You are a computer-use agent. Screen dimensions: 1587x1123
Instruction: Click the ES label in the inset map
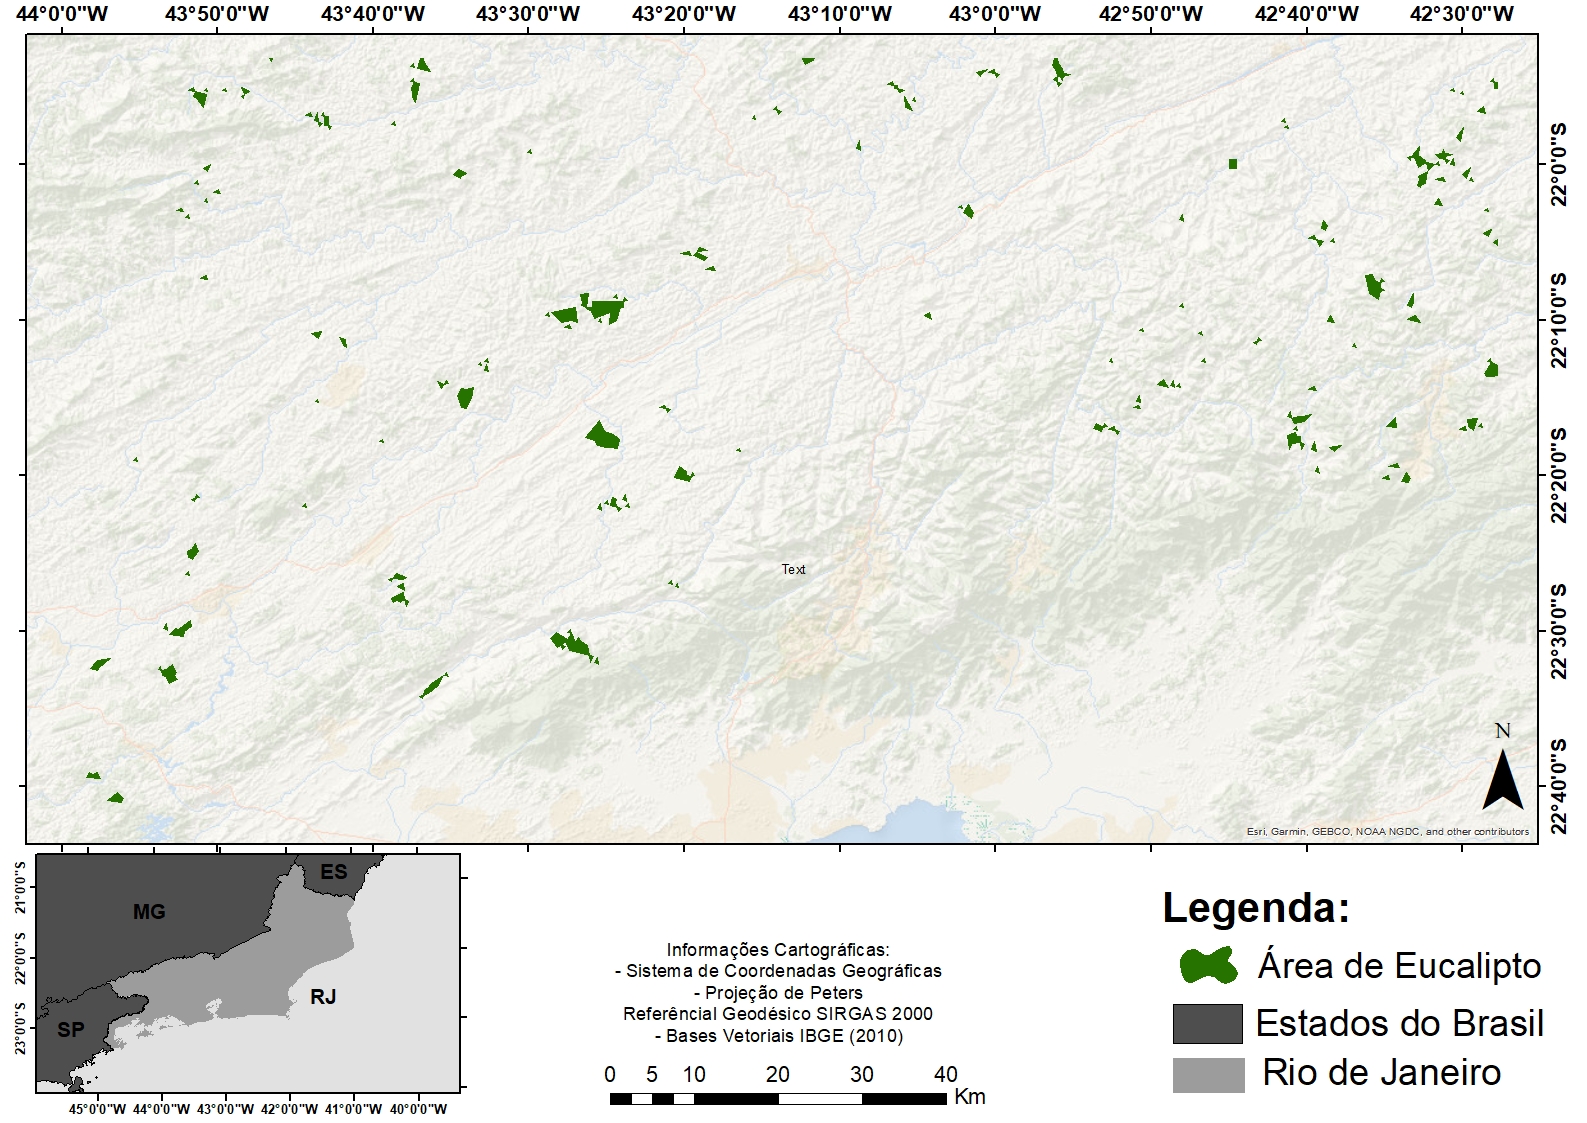pyautogui.click(x=333, y=872)
